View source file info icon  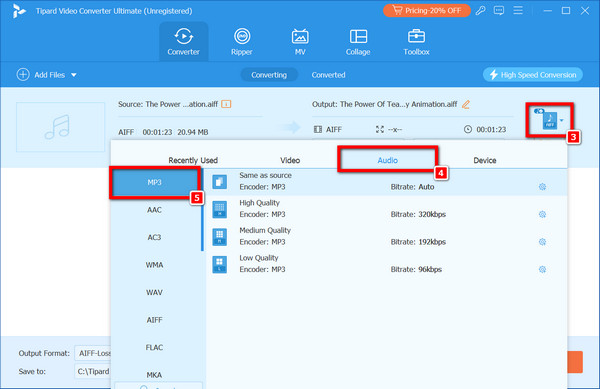226,104
